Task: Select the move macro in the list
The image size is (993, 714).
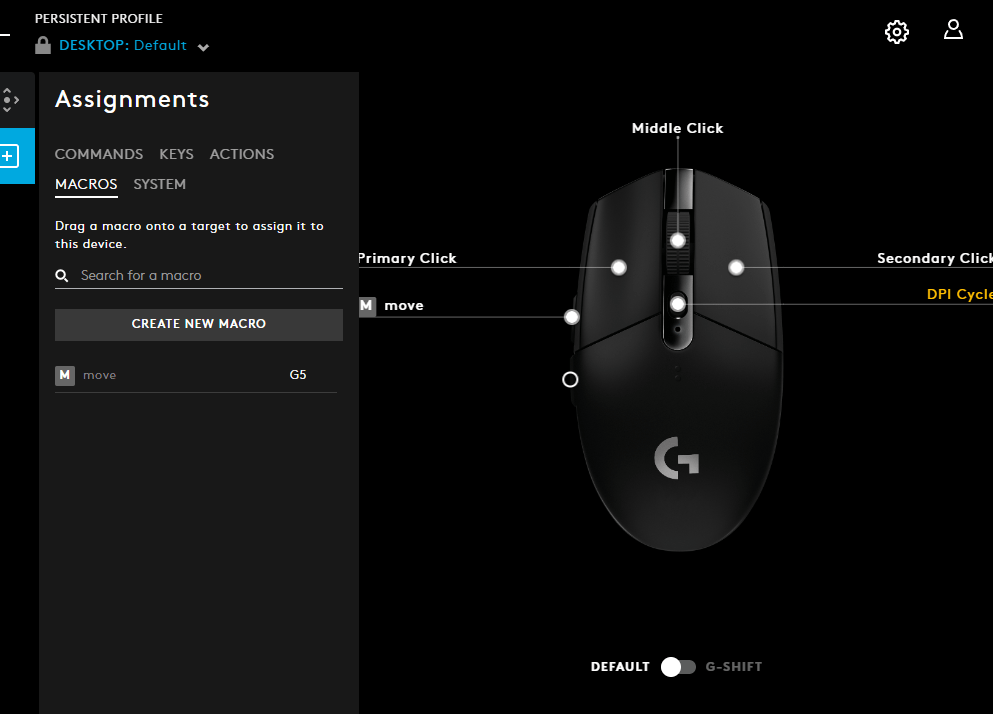Action: tap(196, 375)
